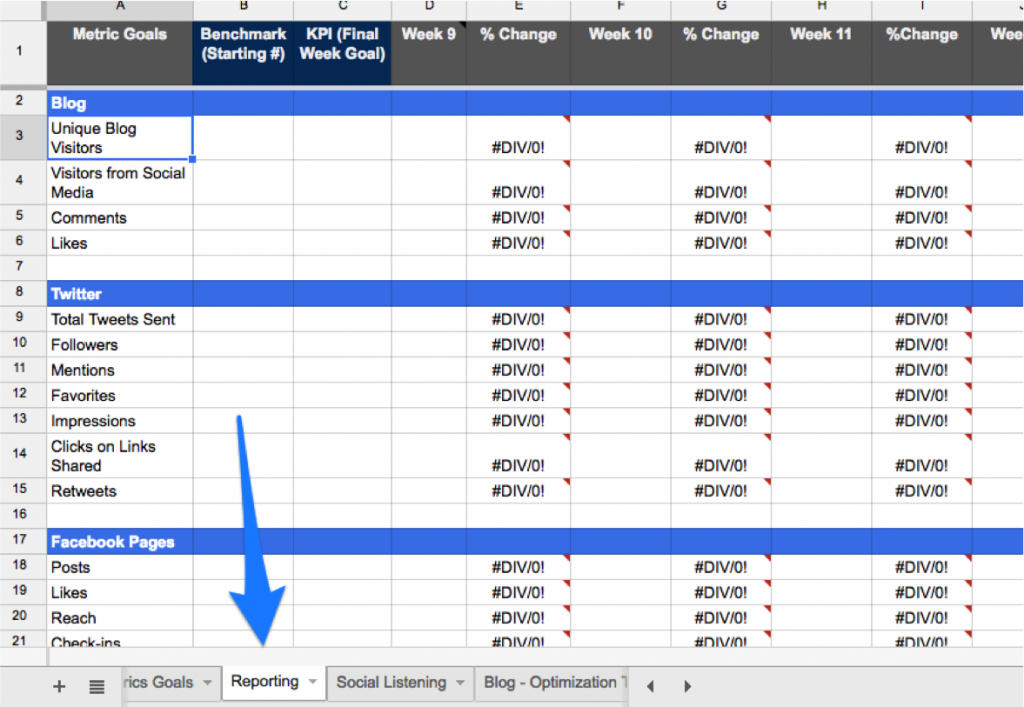Select the Unique Blog Visitors cell
The width and height of the screenshot is (1024, 707).
pos(119,138)
